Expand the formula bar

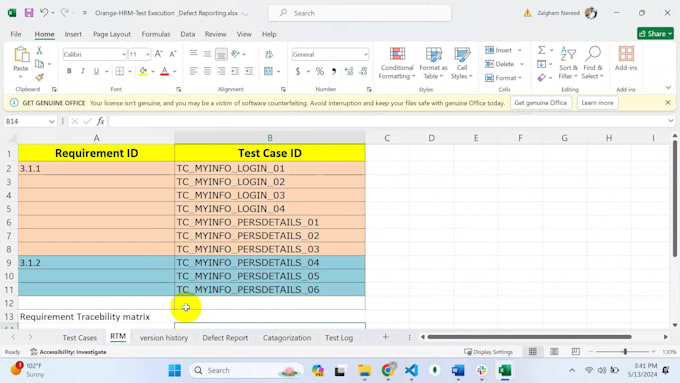(671, 121)
